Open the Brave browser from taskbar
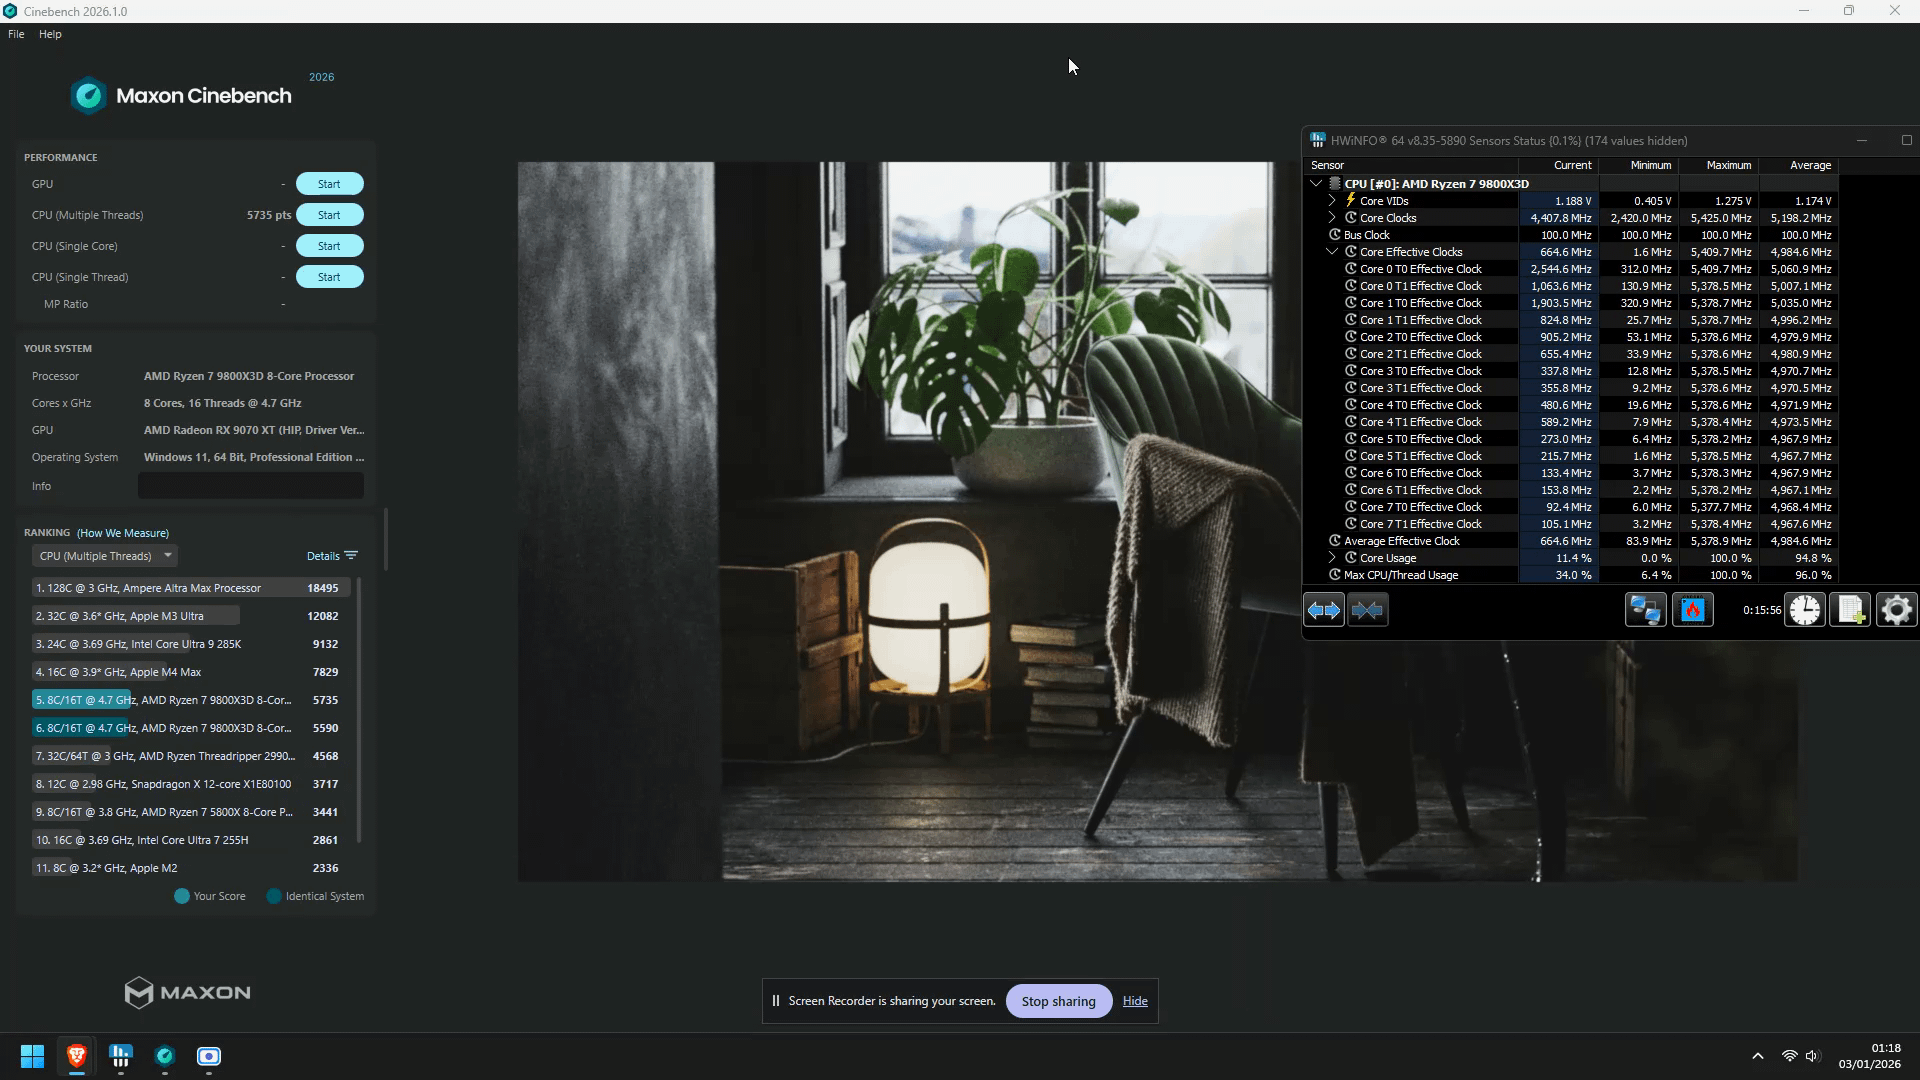1920x1080 pixels. coord(77,1056)
